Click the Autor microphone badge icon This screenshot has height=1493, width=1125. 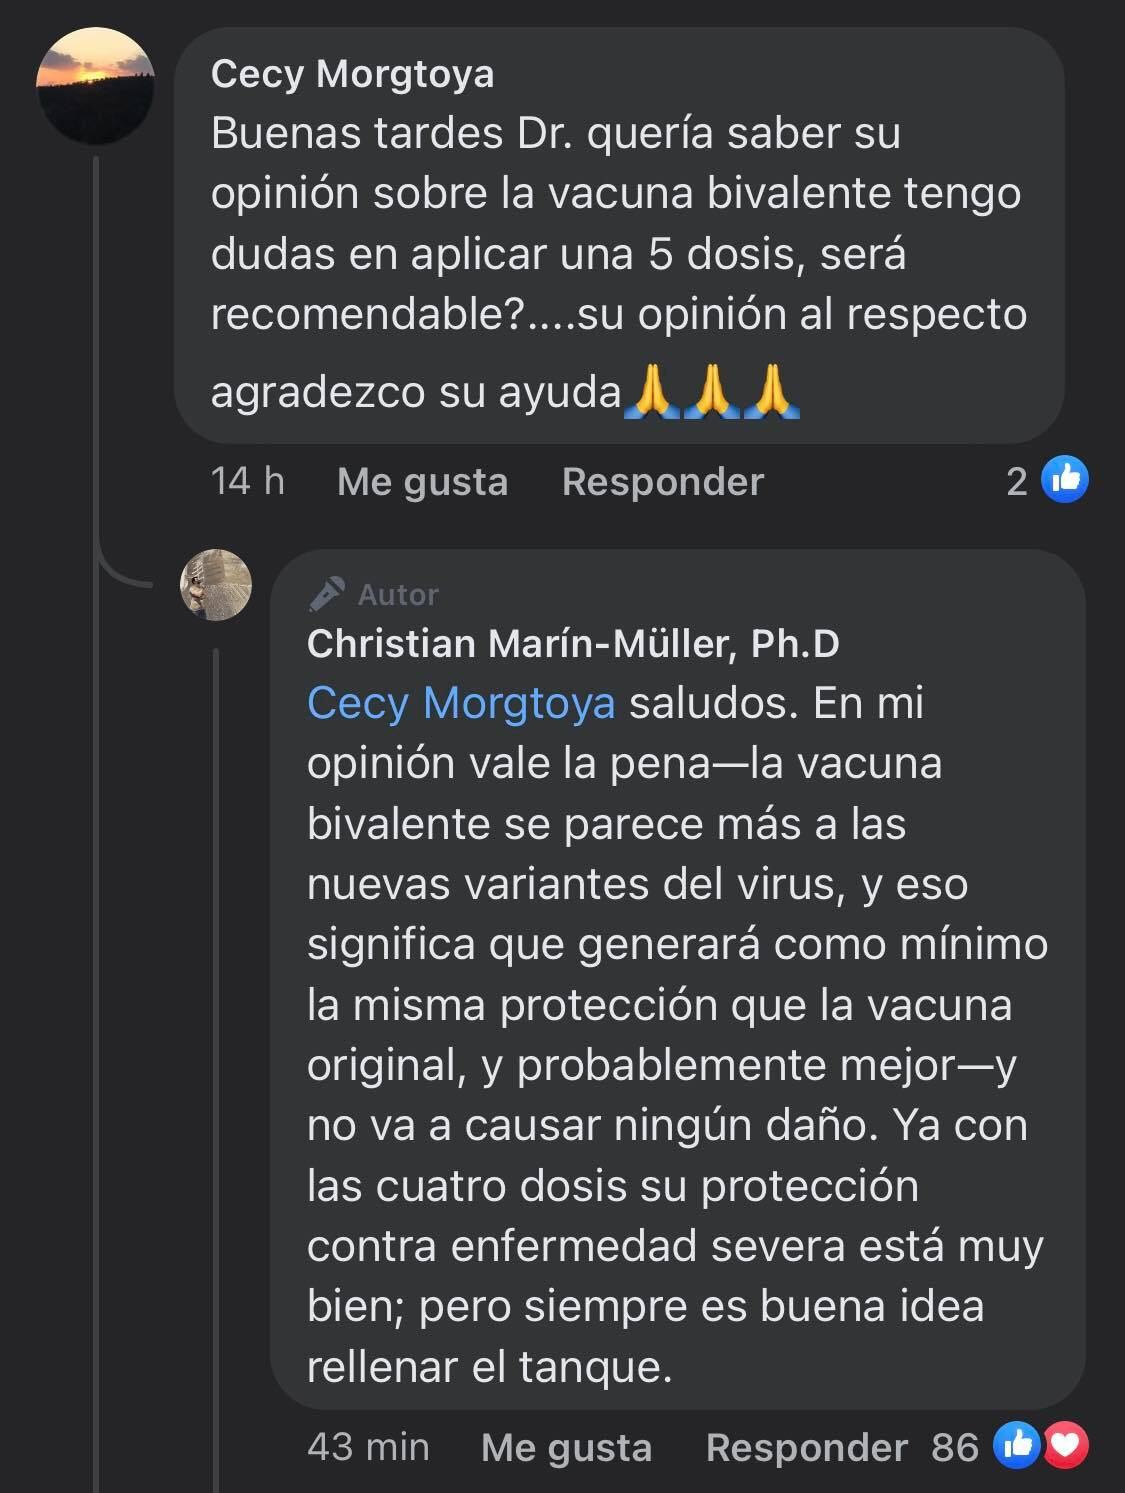(x=327, y=594)
